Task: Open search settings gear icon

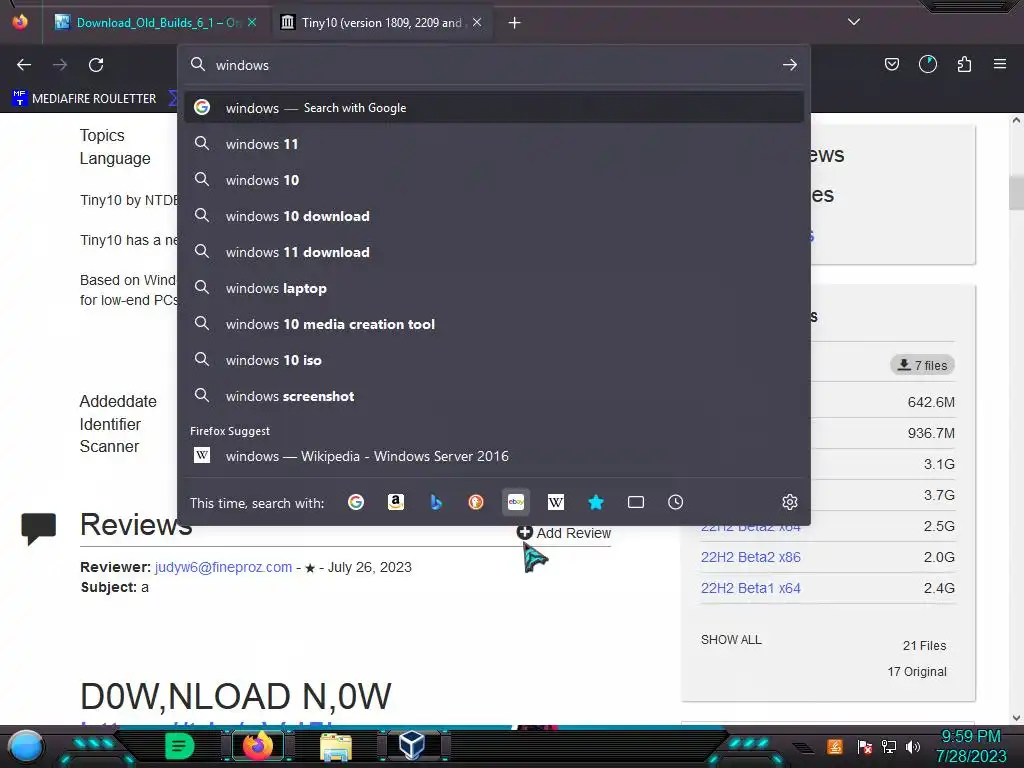Action: click(x=790, y=502)
